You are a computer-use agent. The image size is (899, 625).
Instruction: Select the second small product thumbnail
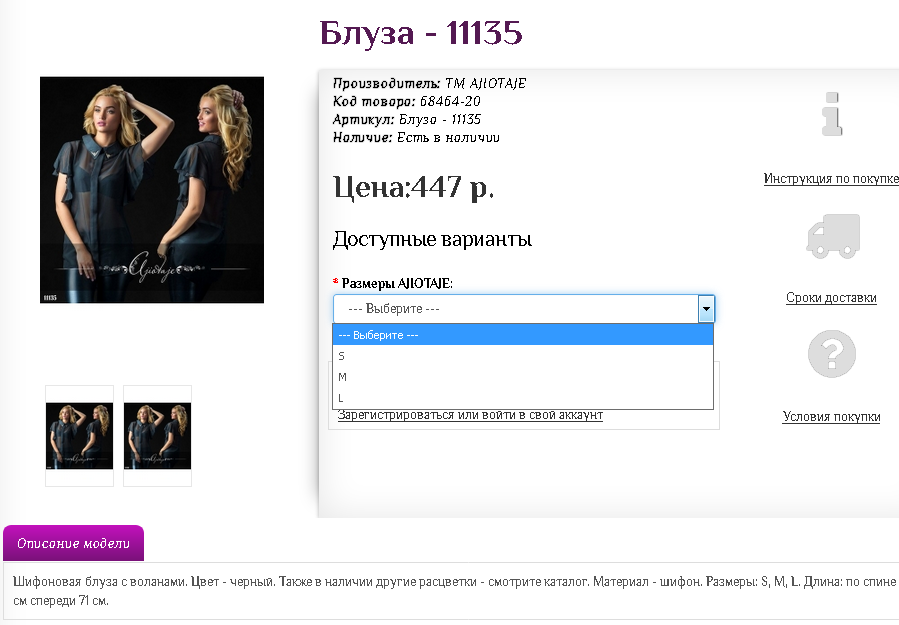point(158,436)
